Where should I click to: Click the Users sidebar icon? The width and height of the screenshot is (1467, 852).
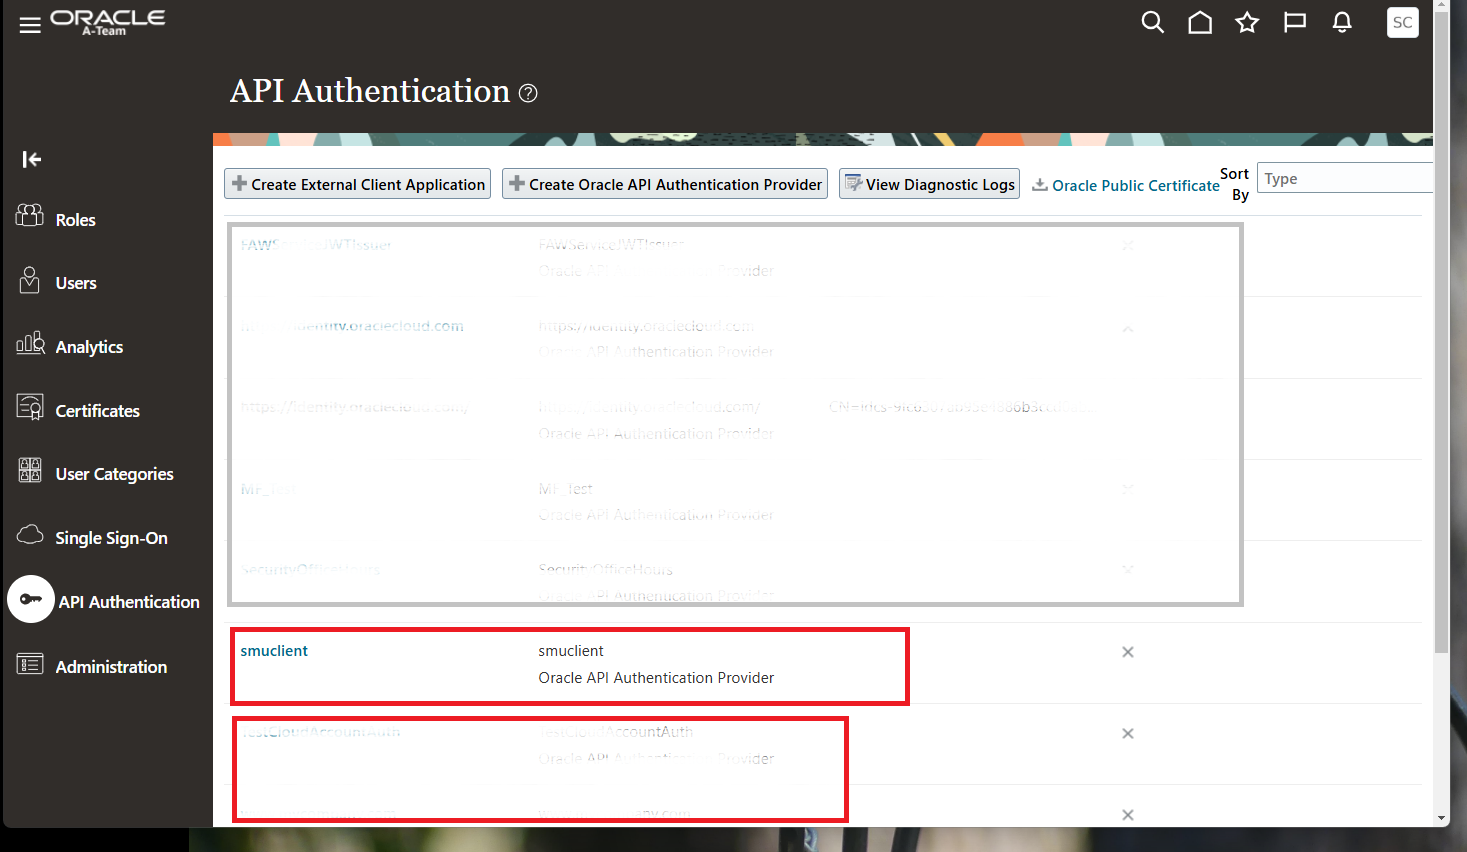30,280
